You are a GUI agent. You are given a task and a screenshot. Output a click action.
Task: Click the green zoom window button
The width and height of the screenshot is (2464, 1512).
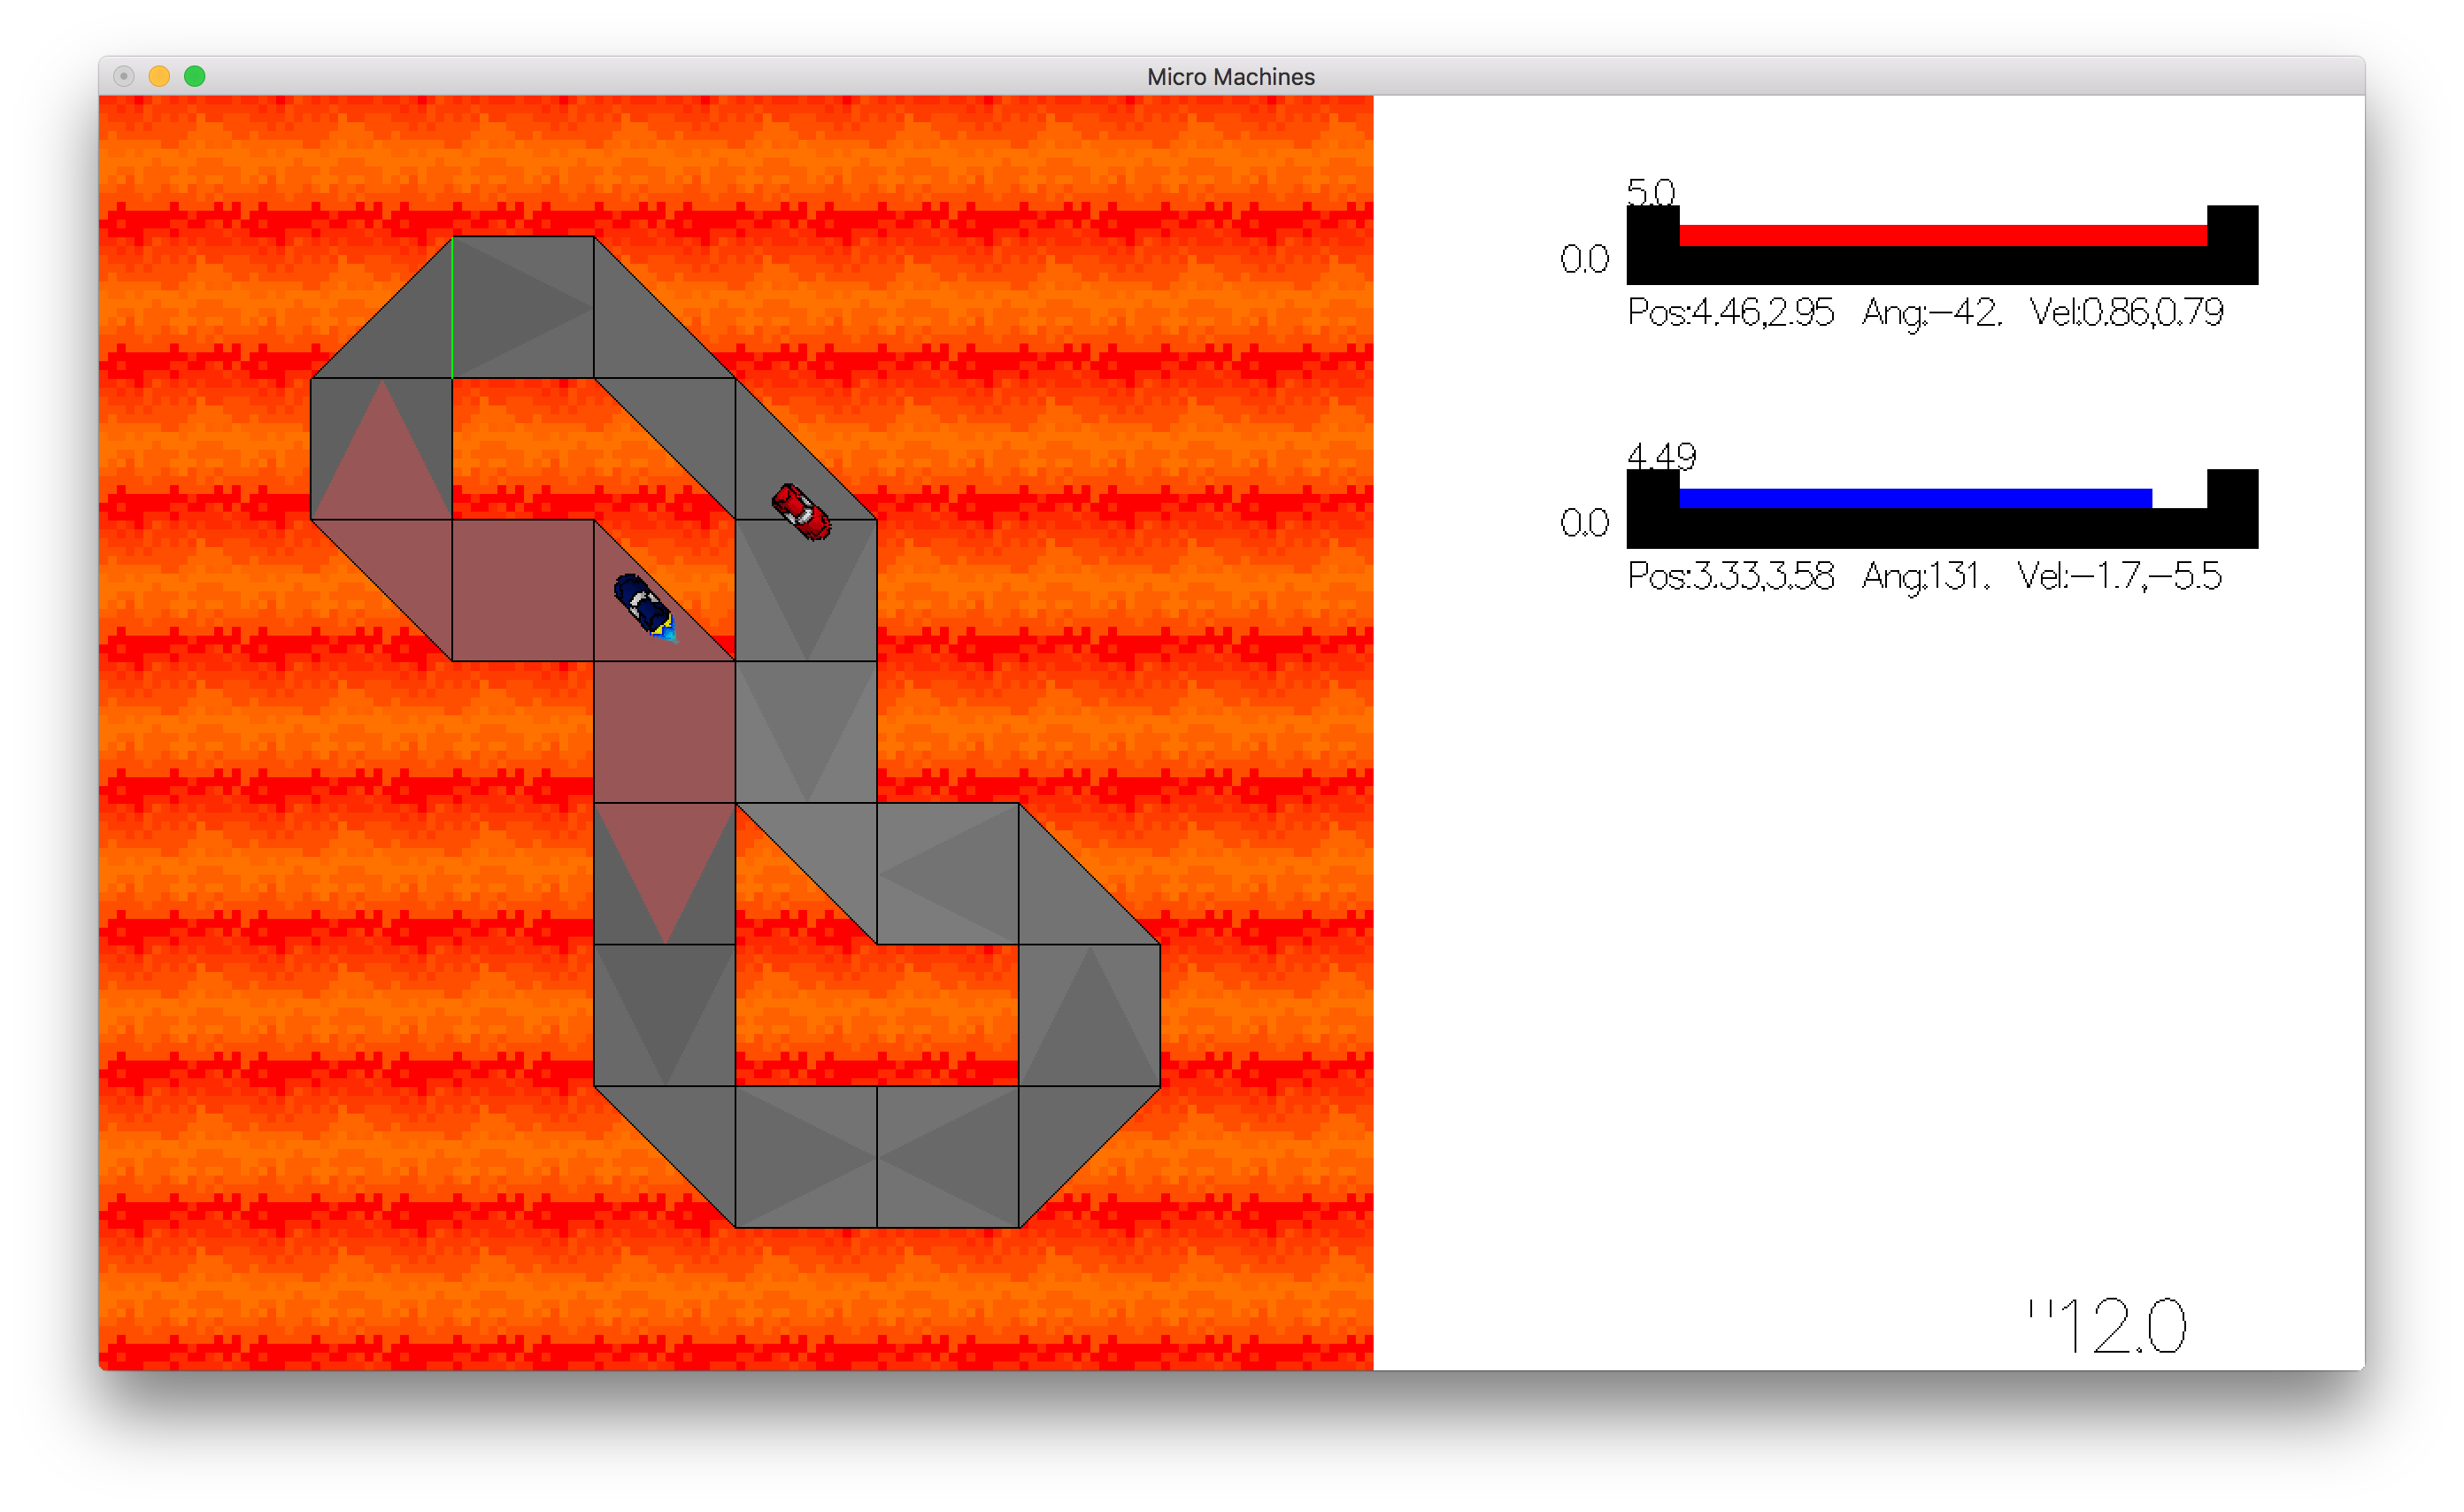click(x=195, y=76)
